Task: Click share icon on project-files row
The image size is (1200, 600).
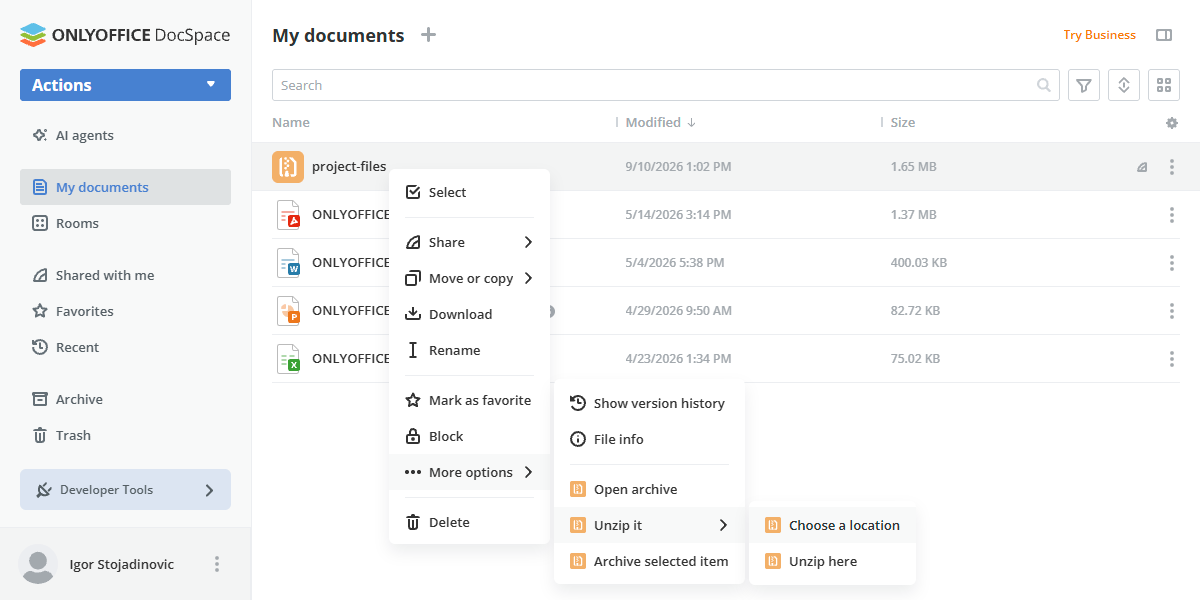Action: pos(1142,167)
